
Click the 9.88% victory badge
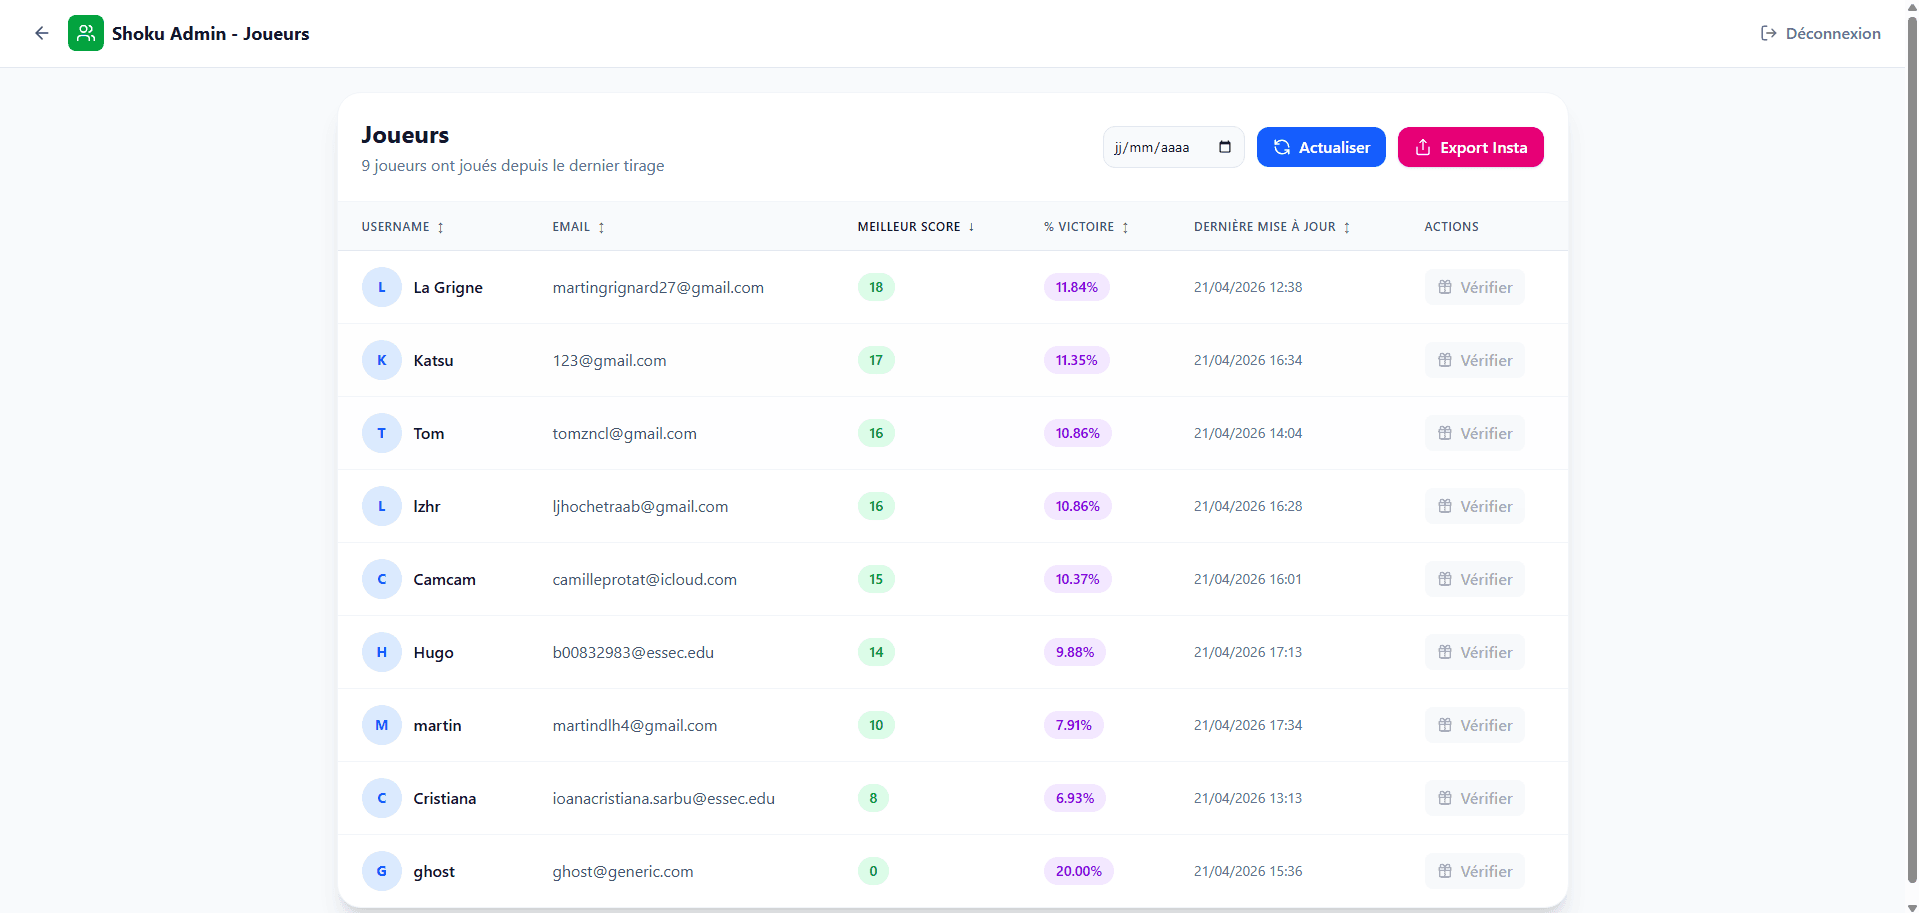pyautogui.click(x=1075, y=652)
